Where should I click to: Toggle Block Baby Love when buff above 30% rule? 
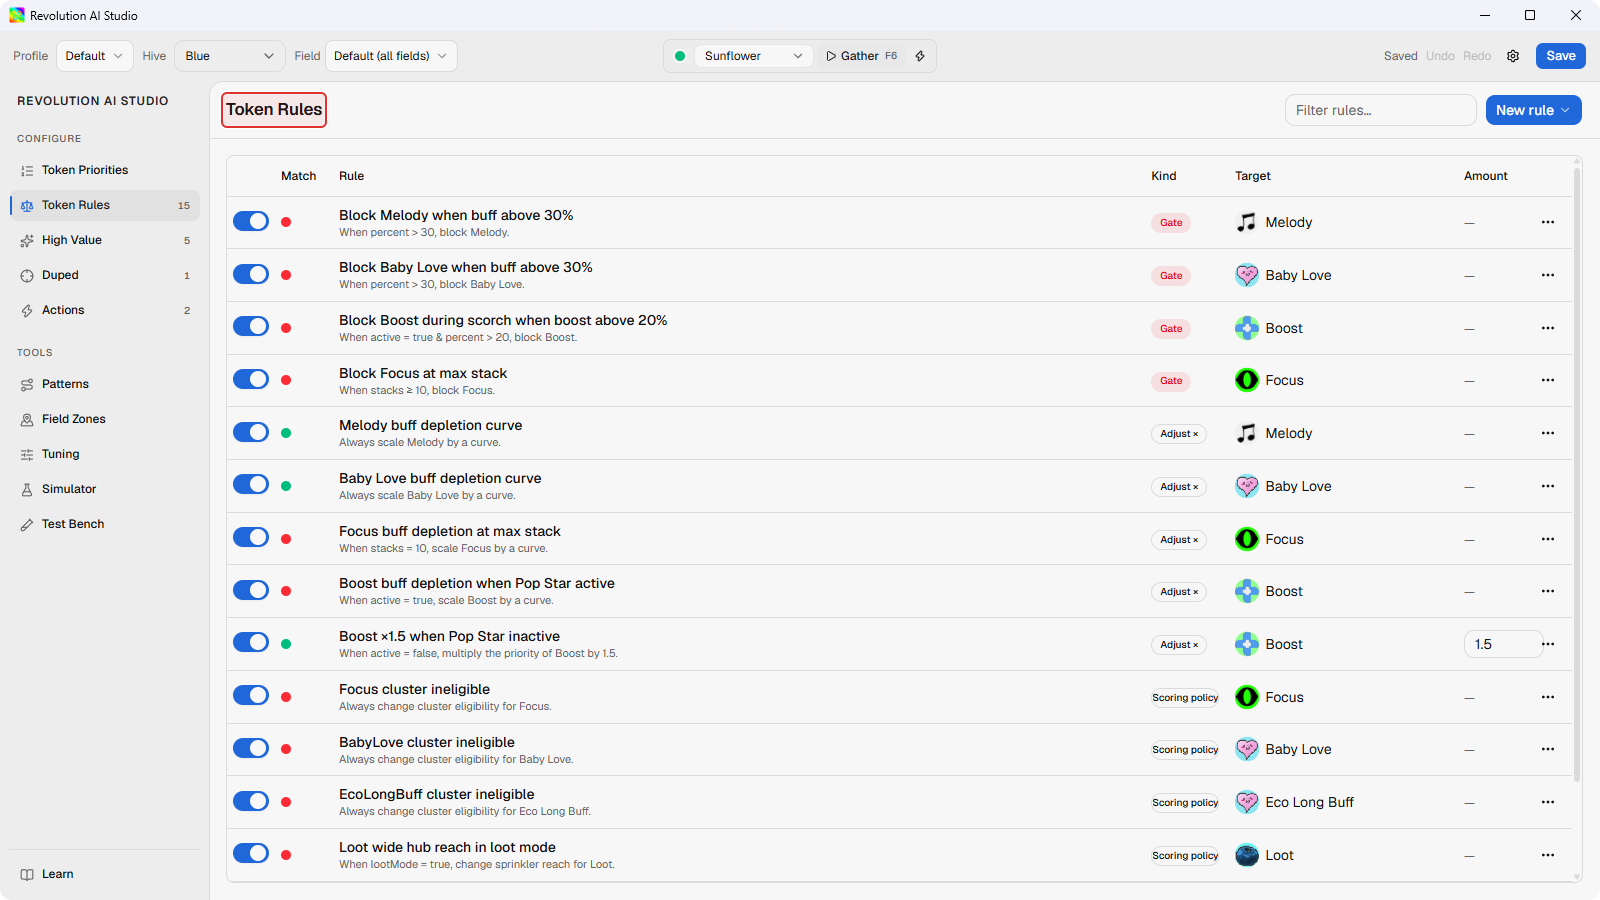[251, 274]
